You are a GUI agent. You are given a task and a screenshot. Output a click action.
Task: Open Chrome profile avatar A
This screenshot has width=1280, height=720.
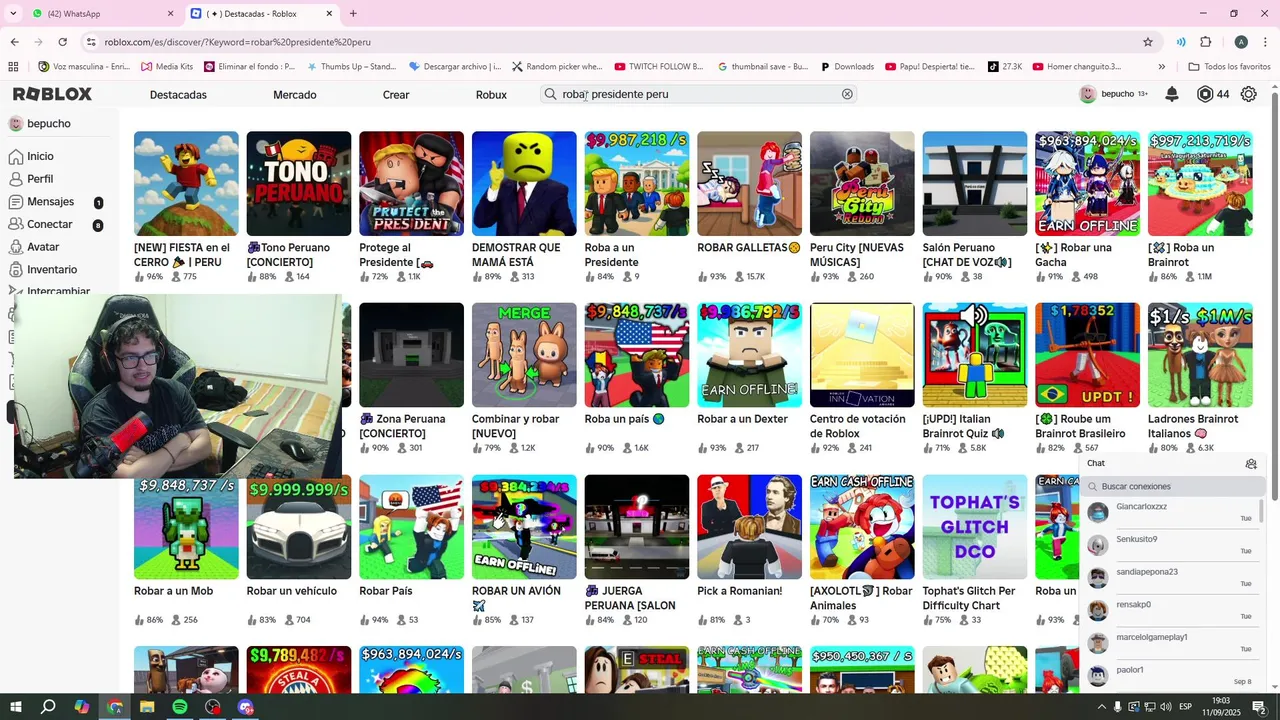point(1241,42)
